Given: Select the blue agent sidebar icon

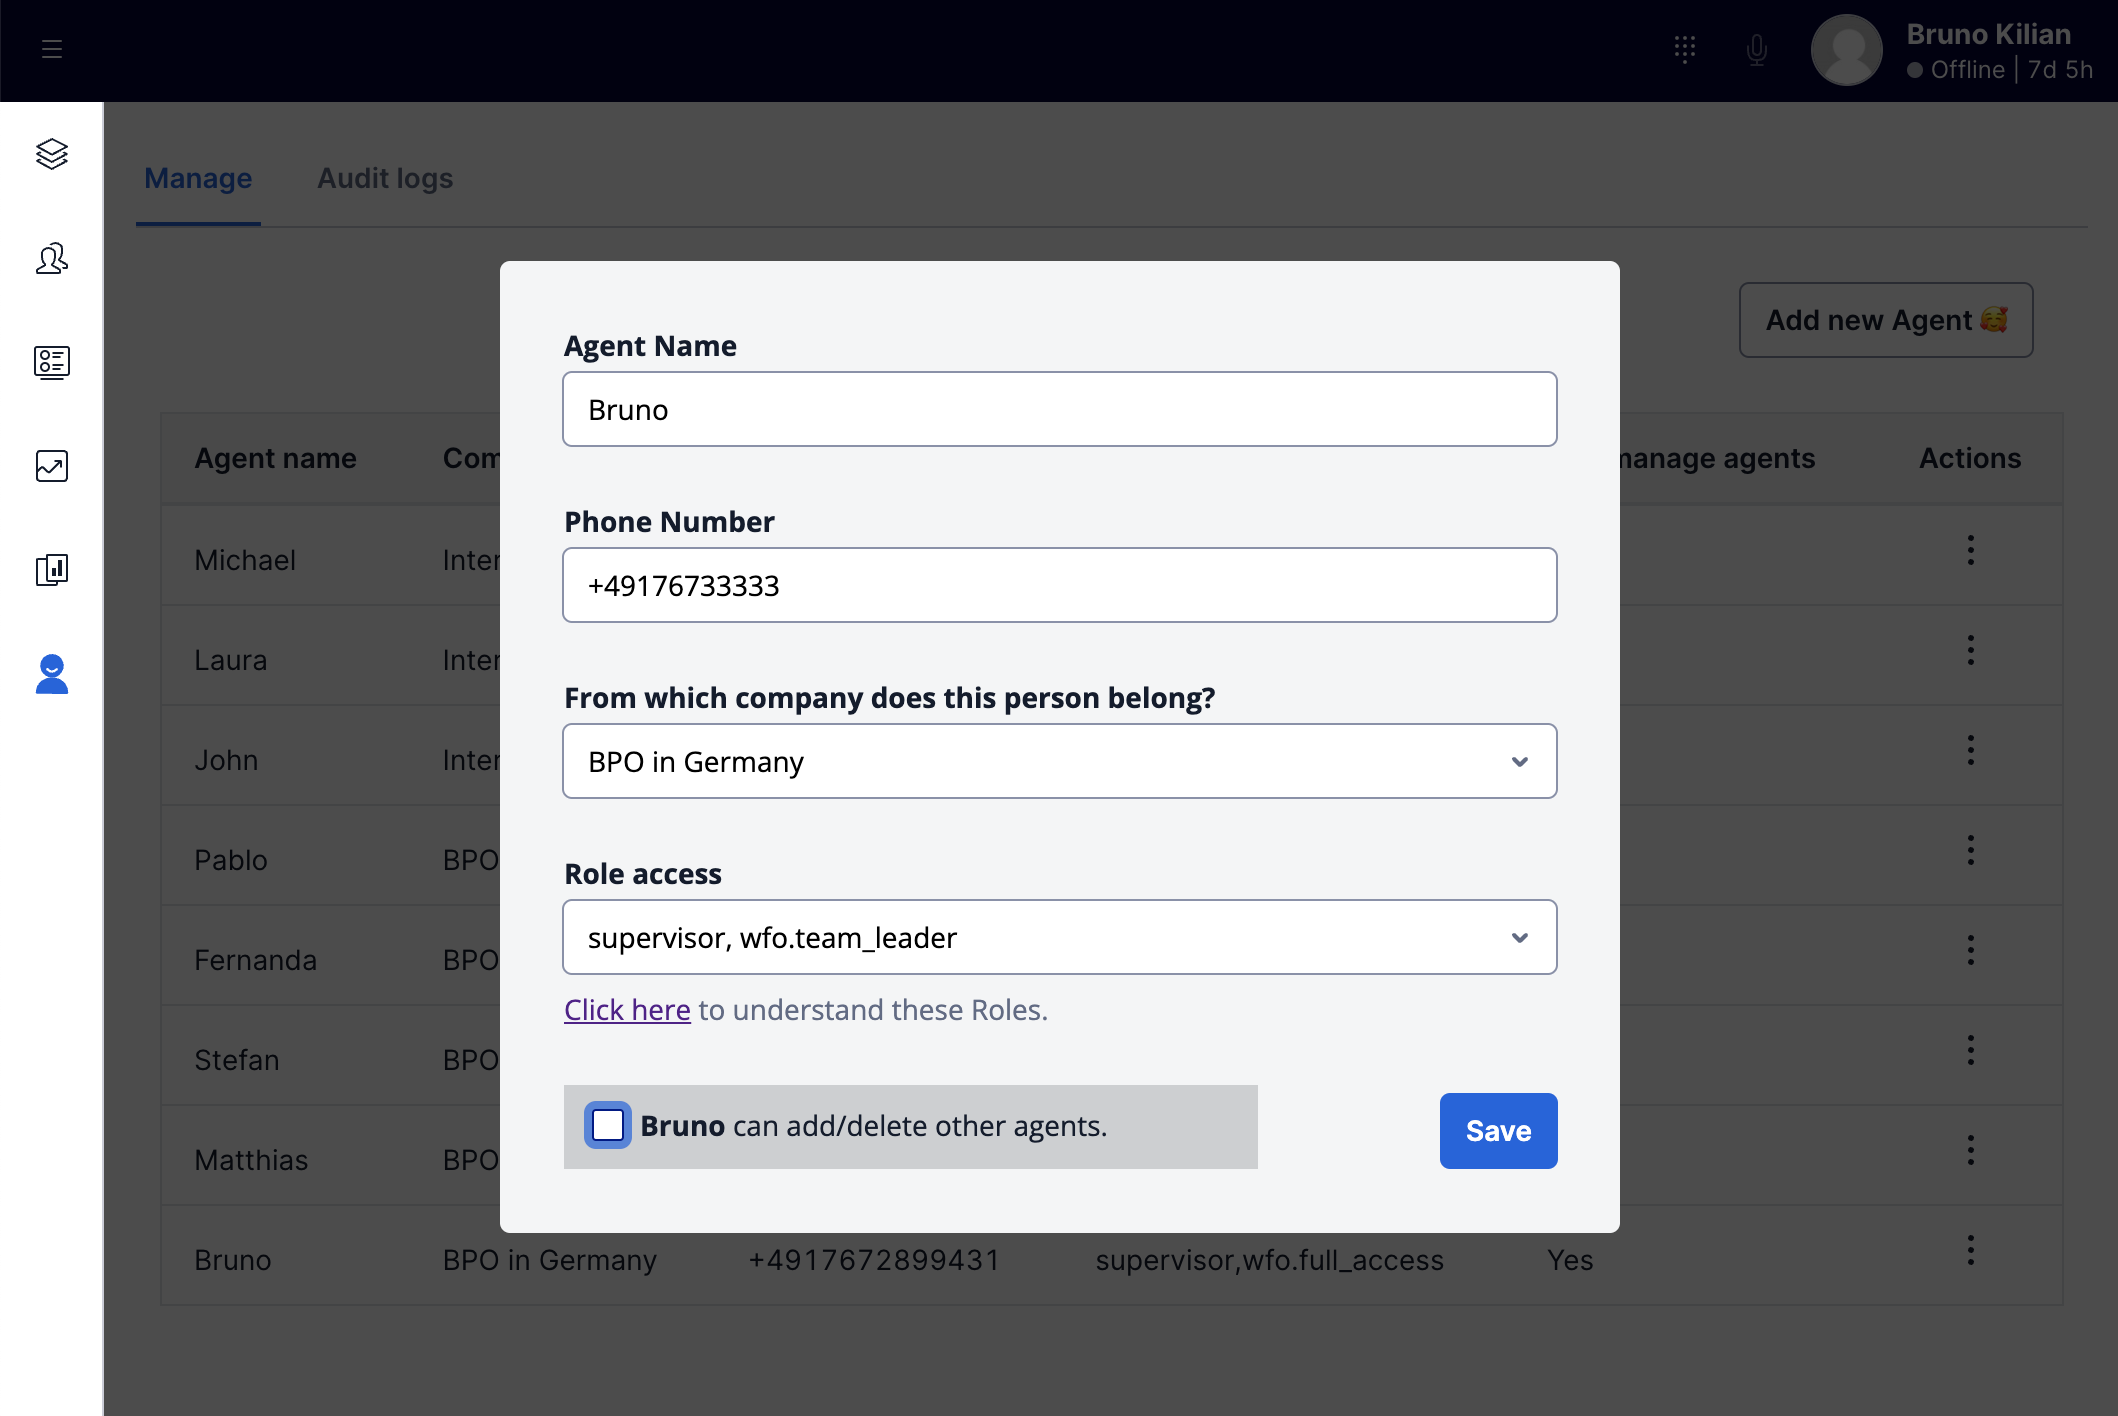Looking at the screenshot, I should pos(52,674).
